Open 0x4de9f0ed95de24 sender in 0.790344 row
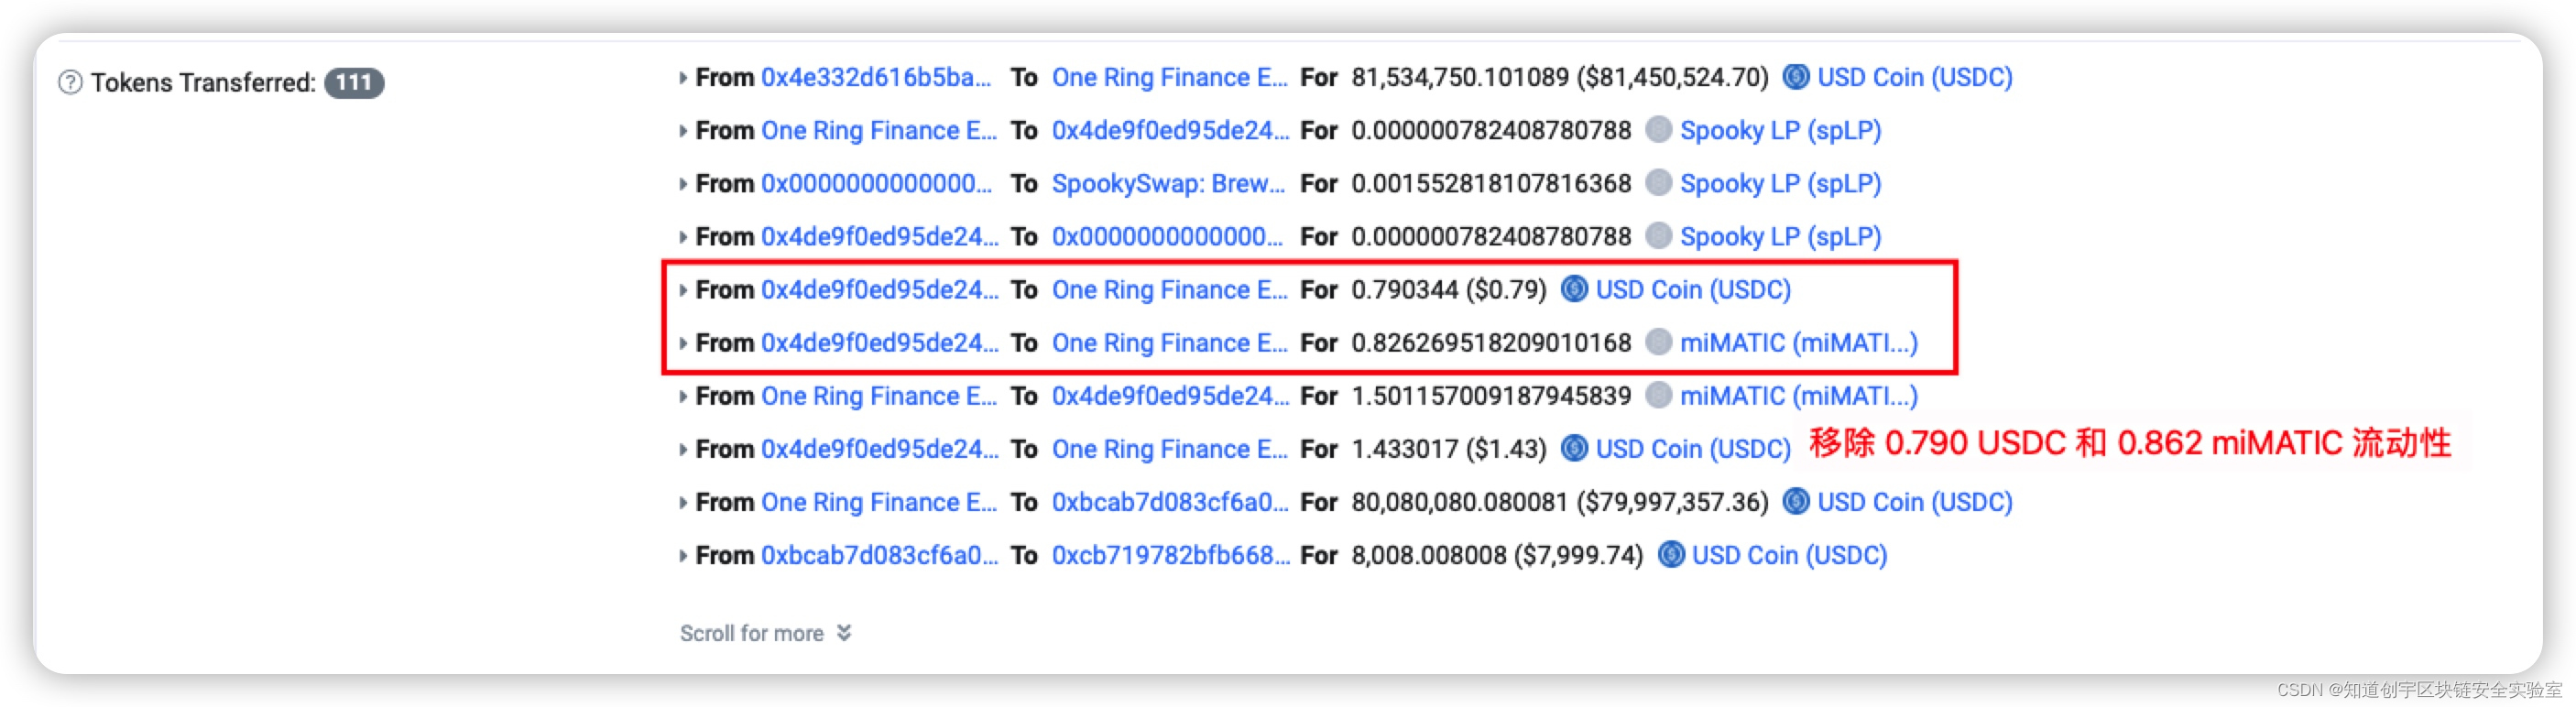Viewport: 2576px width, 707px height. tap(879, 289)
